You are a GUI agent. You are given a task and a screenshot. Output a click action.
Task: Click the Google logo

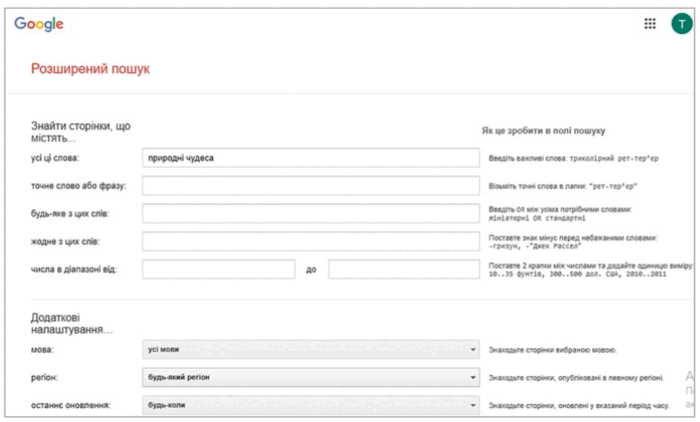point(39,24)
